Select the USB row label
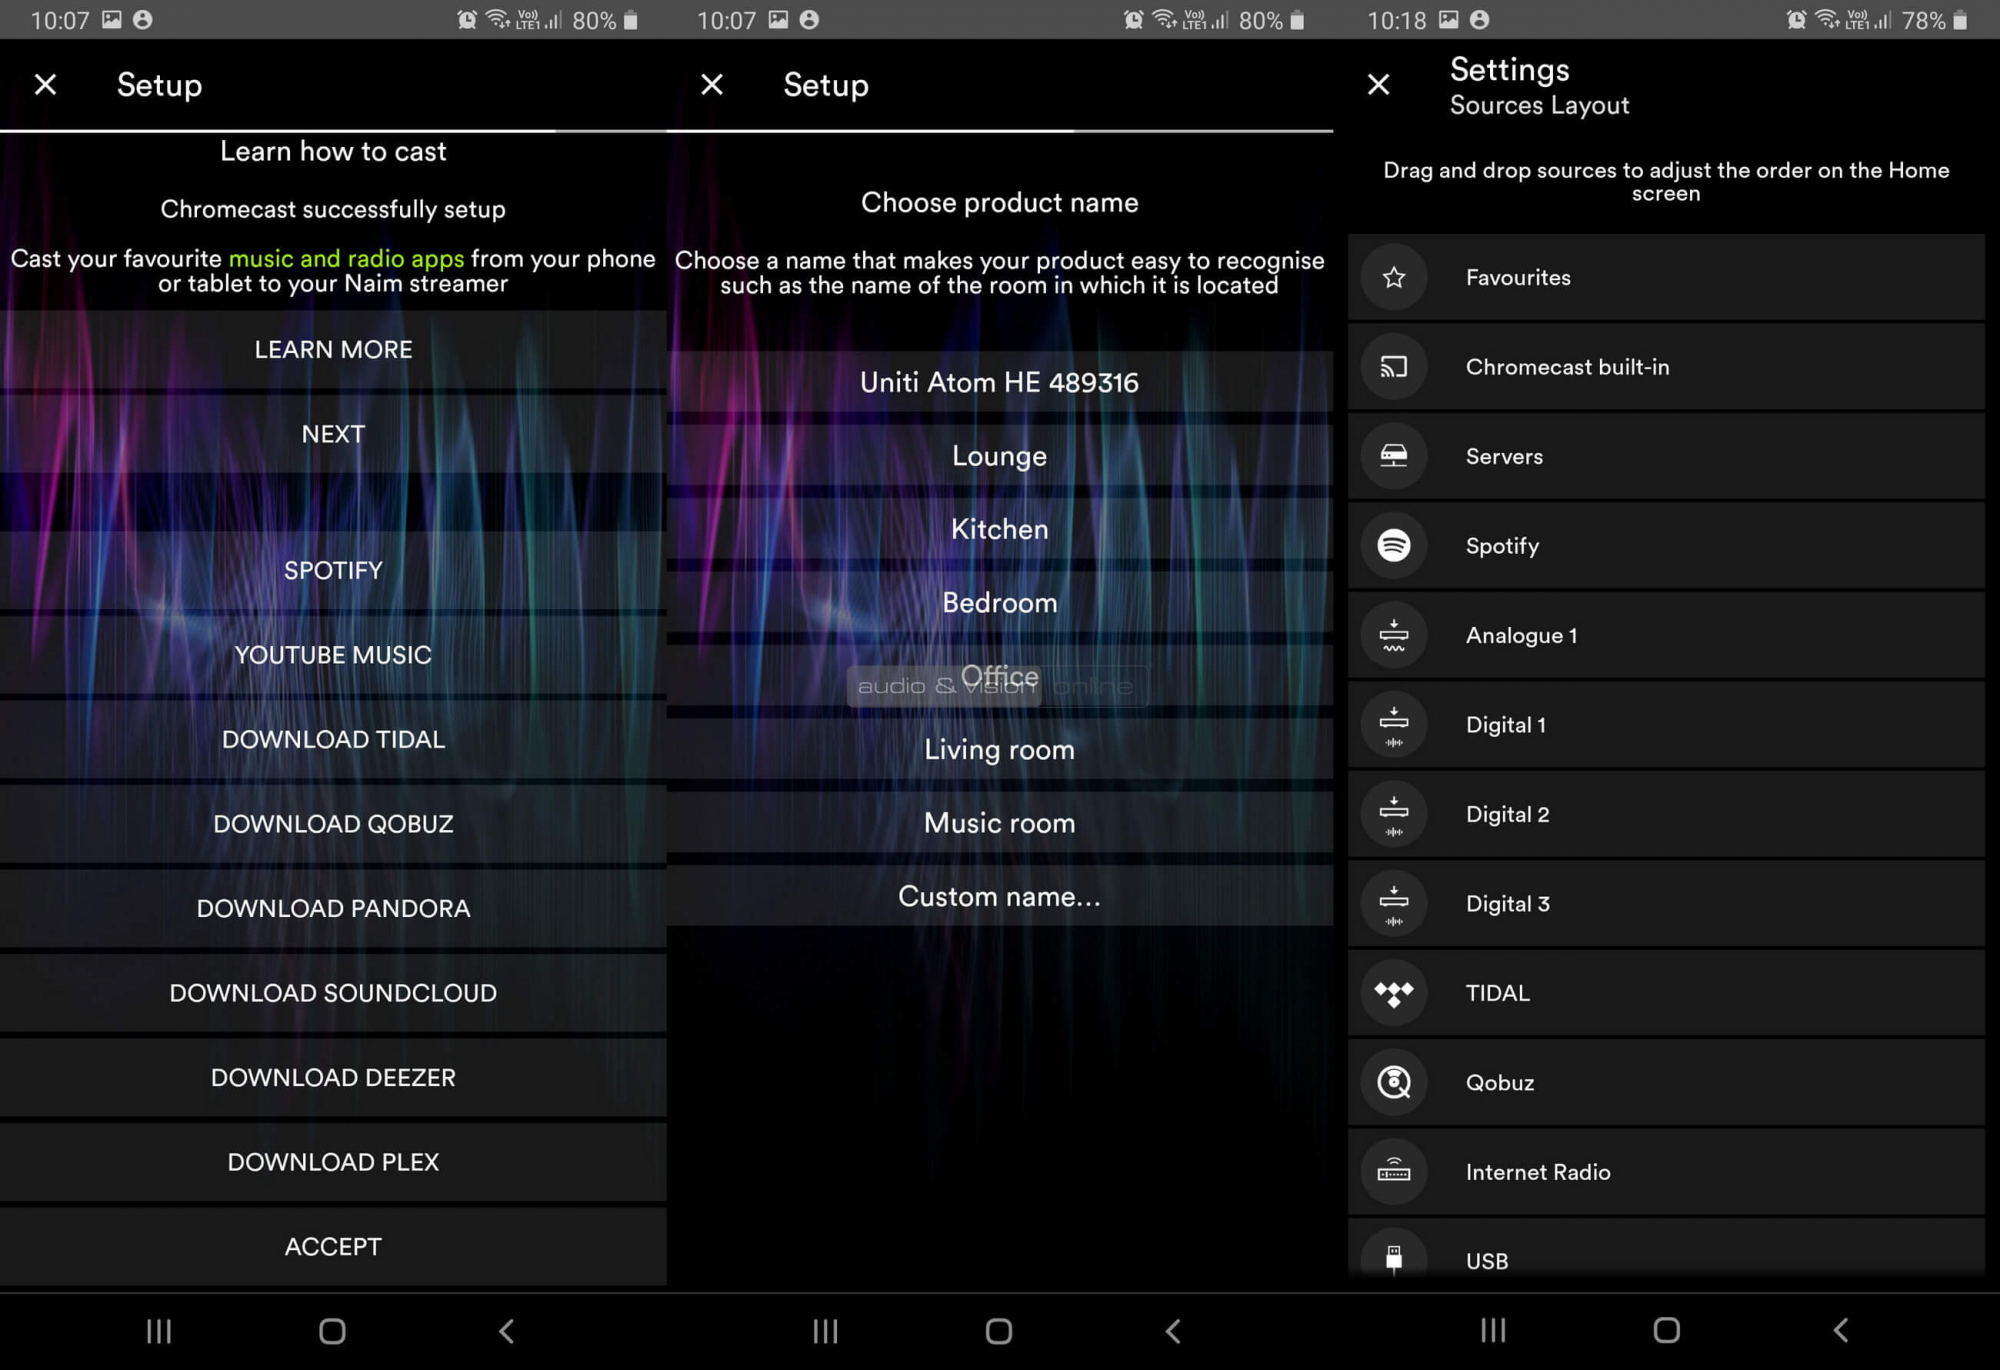The image size is (2000, 1370). point(1486,1261)
